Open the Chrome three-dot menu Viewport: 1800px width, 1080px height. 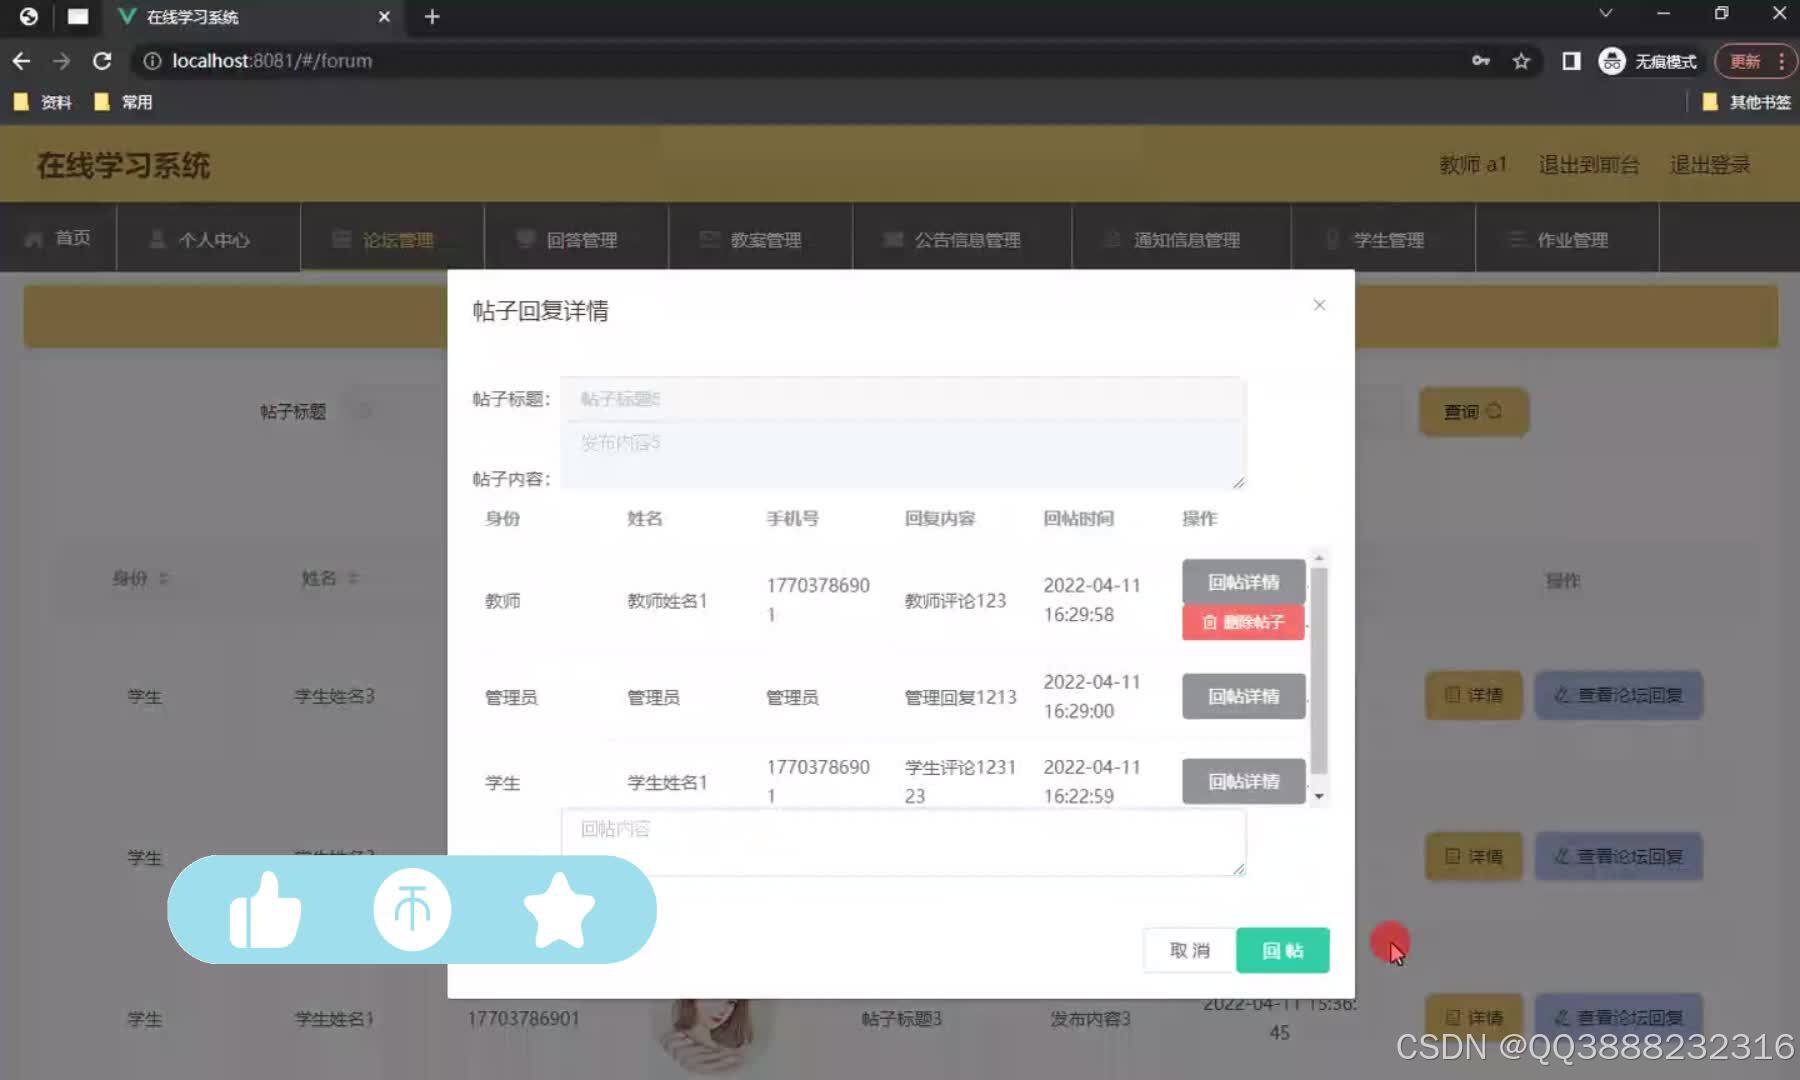(1782, 61)
